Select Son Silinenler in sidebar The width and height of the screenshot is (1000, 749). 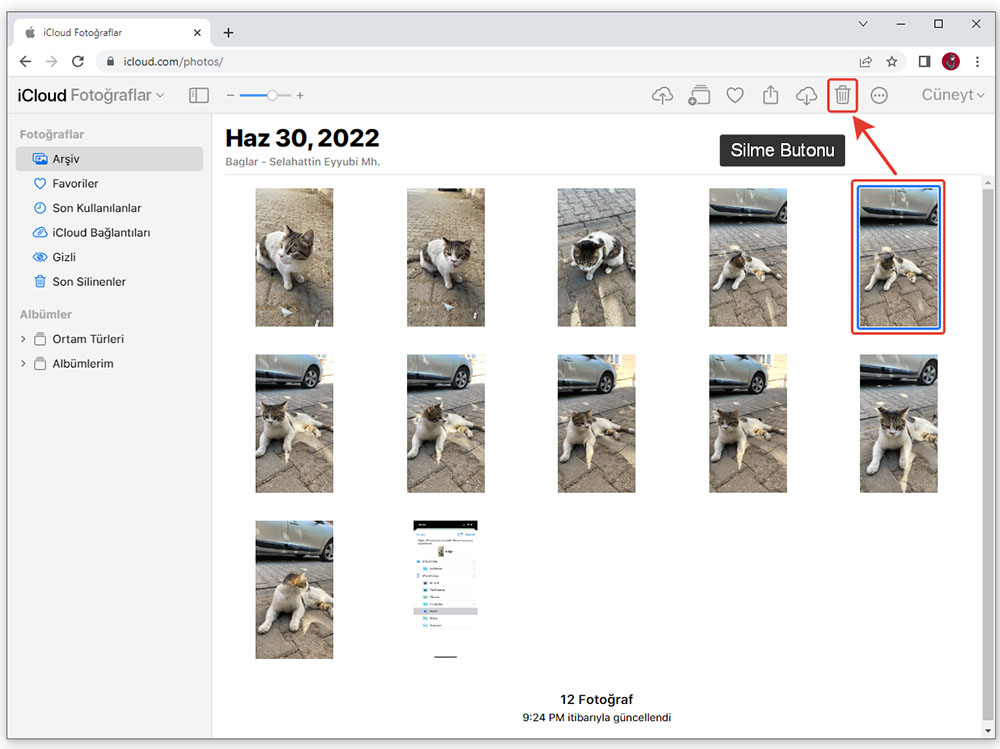point(89,282)
